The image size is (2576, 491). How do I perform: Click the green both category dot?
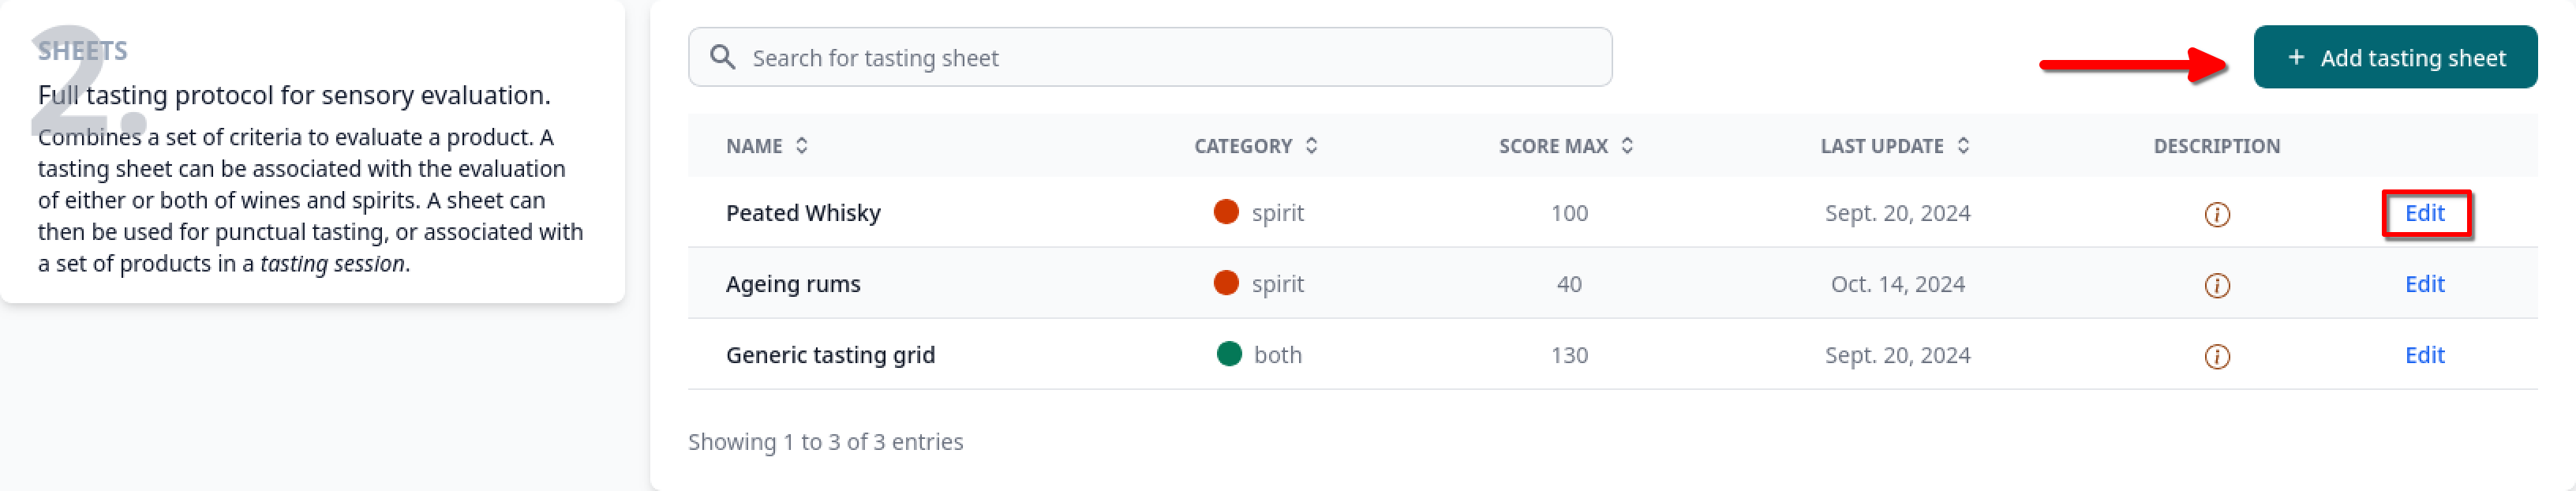point(1229,354)
